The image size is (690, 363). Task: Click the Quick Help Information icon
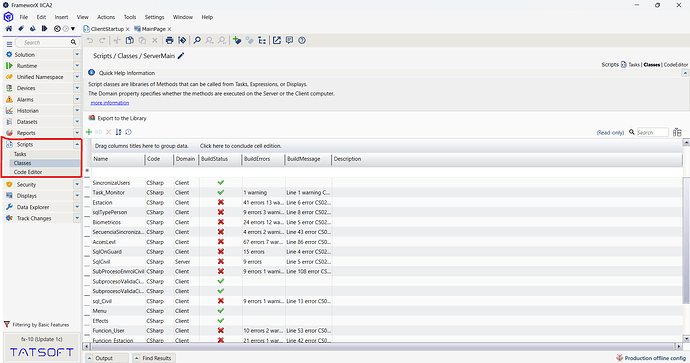[92, 73]
